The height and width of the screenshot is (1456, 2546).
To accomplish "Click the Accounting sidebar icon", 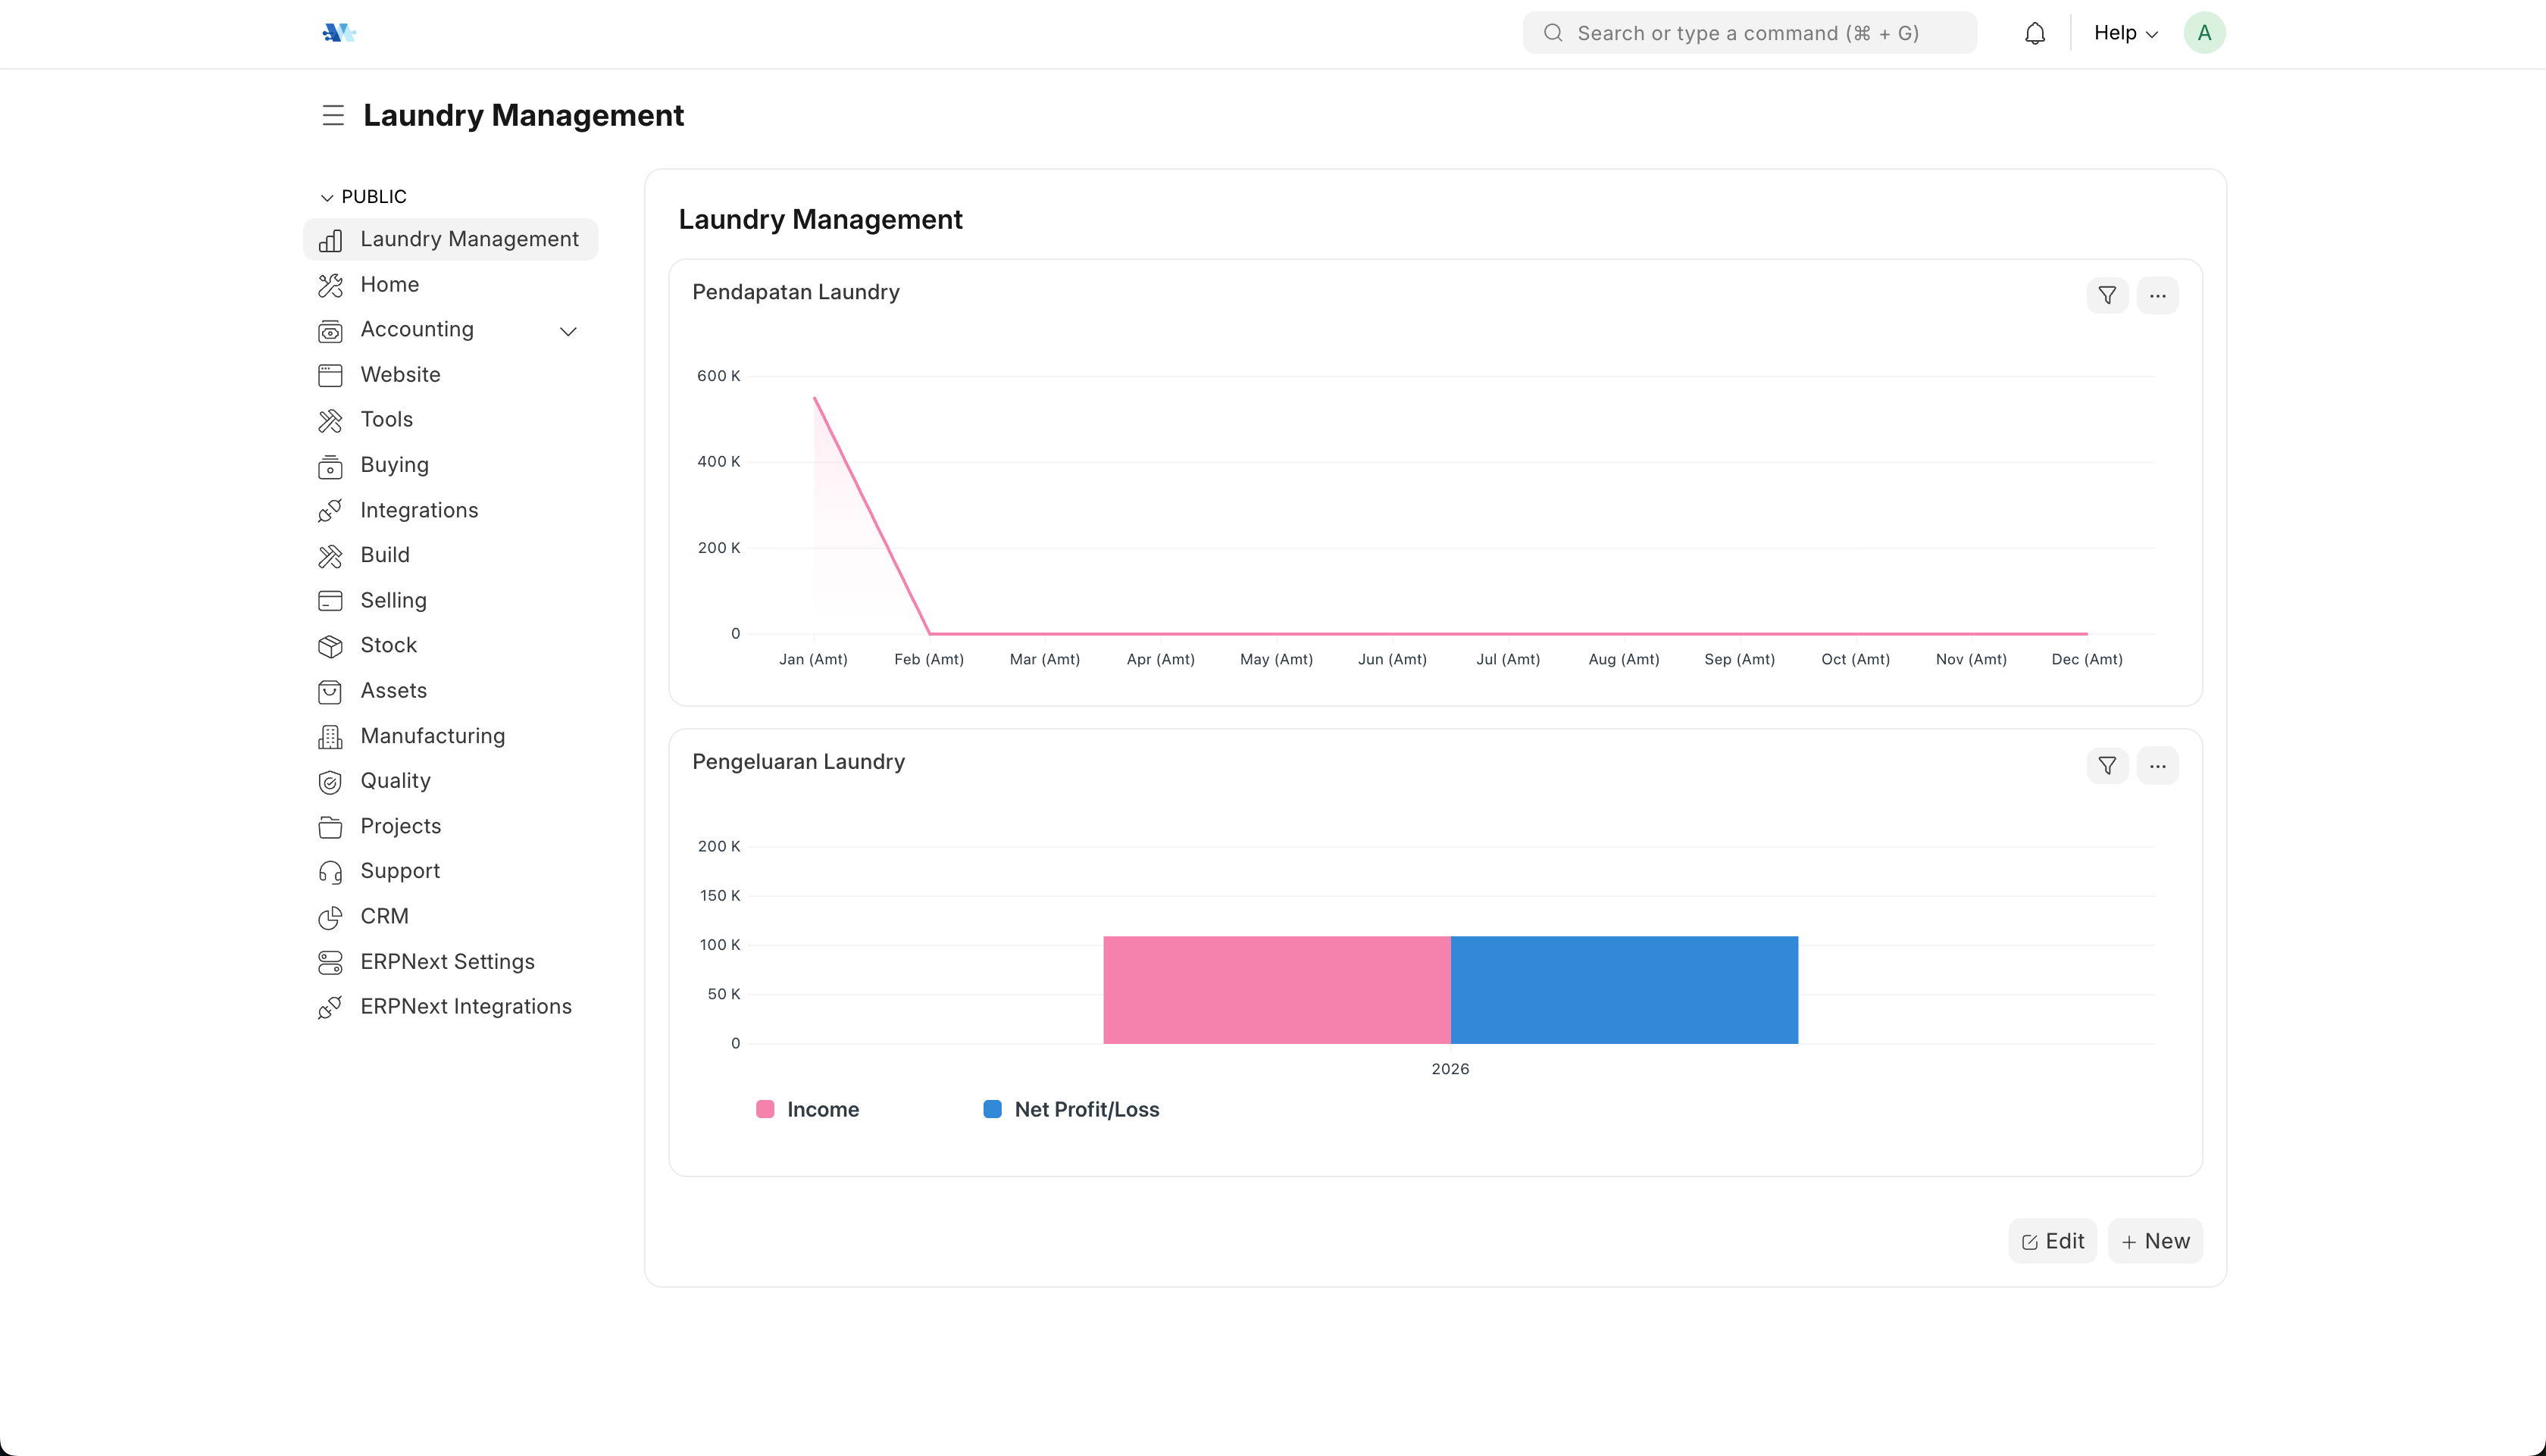I will point(330,330).
